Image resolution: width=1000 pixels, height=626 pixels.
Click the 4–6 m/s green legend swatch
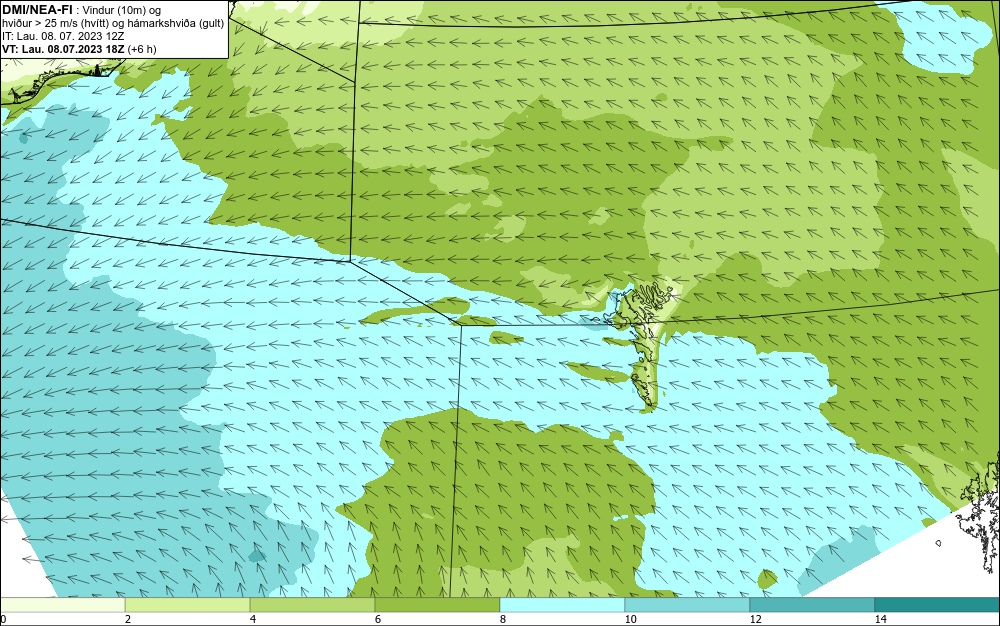312,605
